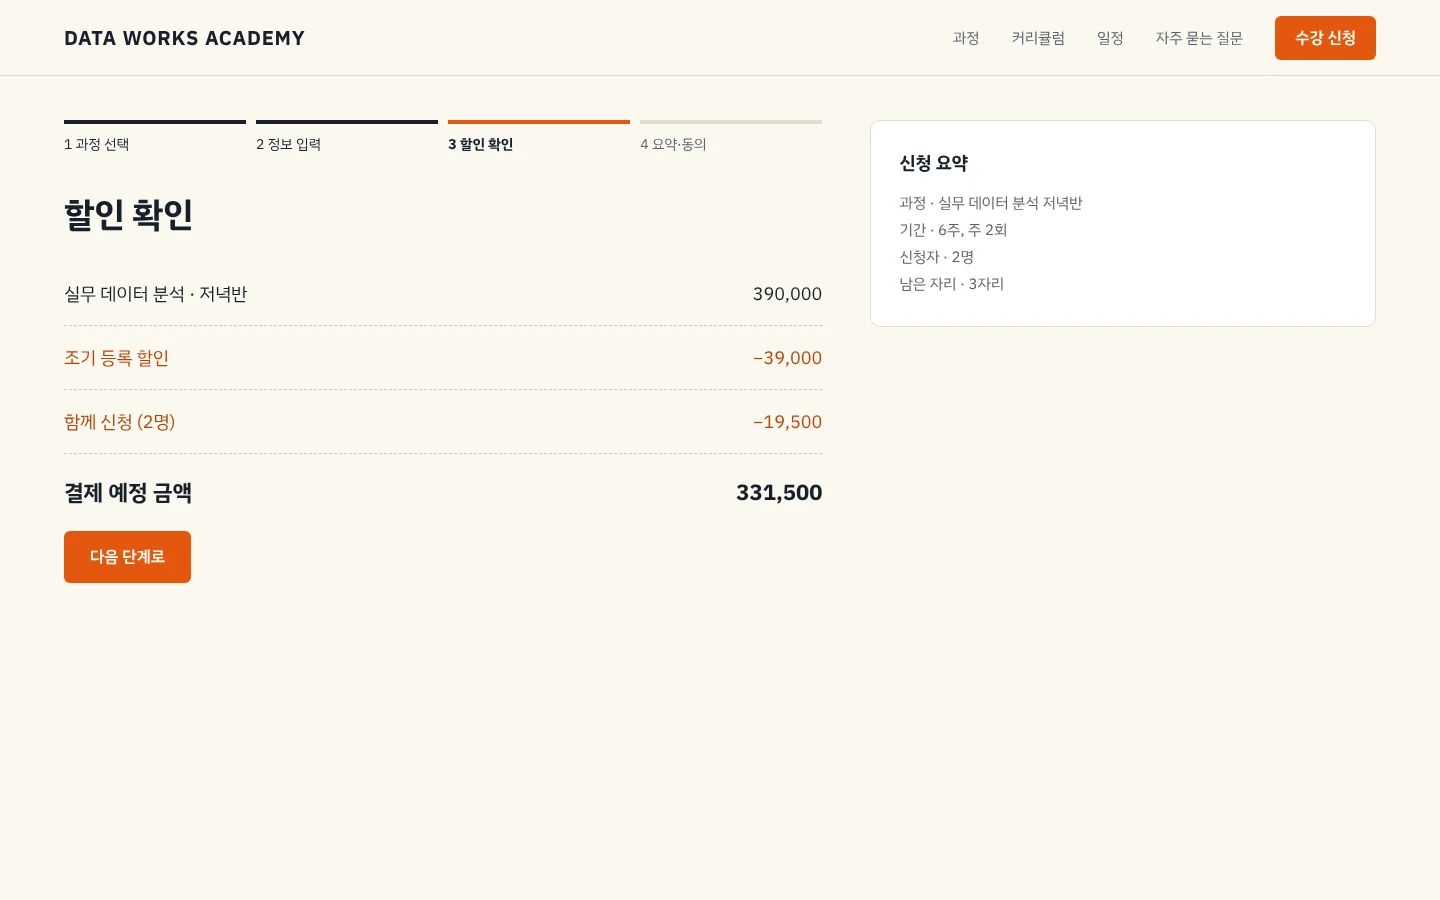Click the total amount 331,500
This screenshot has height=900, width=1440.
tap(779, 493)
